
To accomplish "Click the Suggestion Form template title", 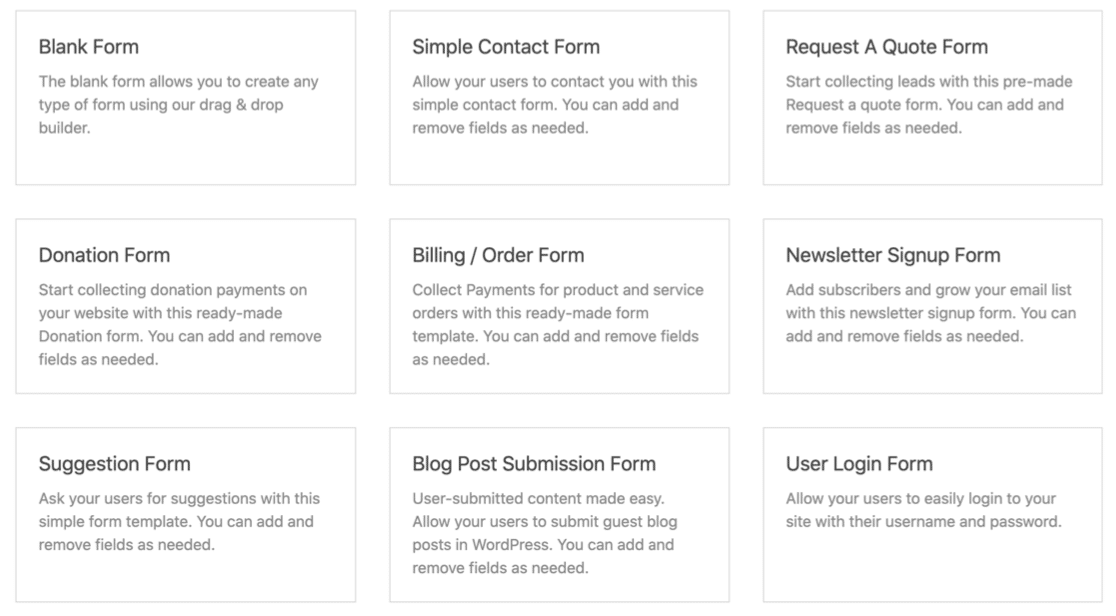I will (114, 464).
